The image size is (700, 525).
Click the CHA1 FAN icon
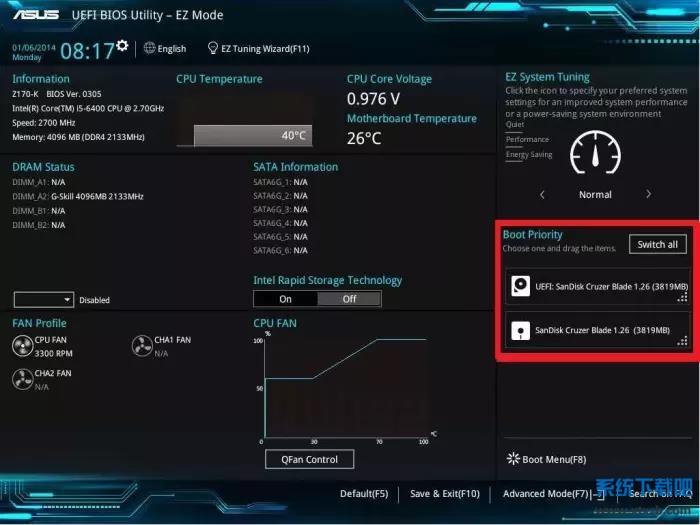142,346
